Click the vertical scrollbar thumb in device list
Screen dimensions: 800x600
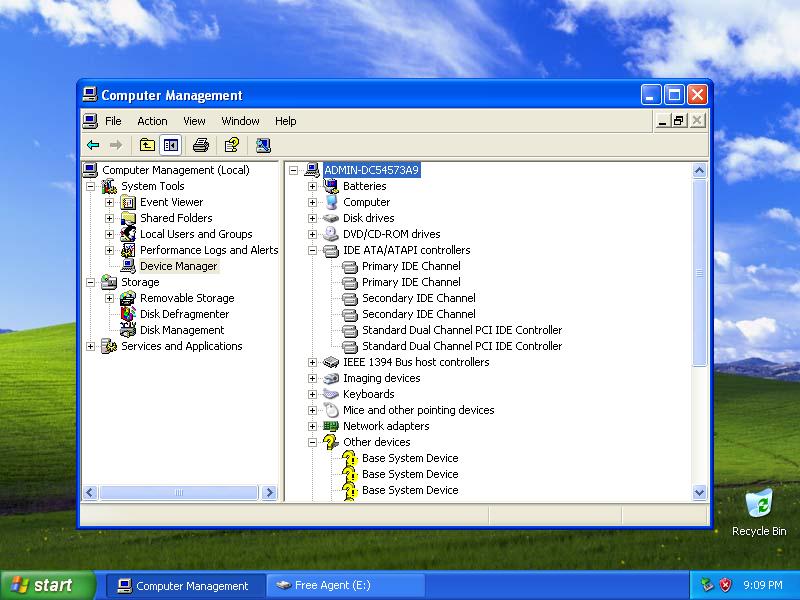tap(699, 272)
